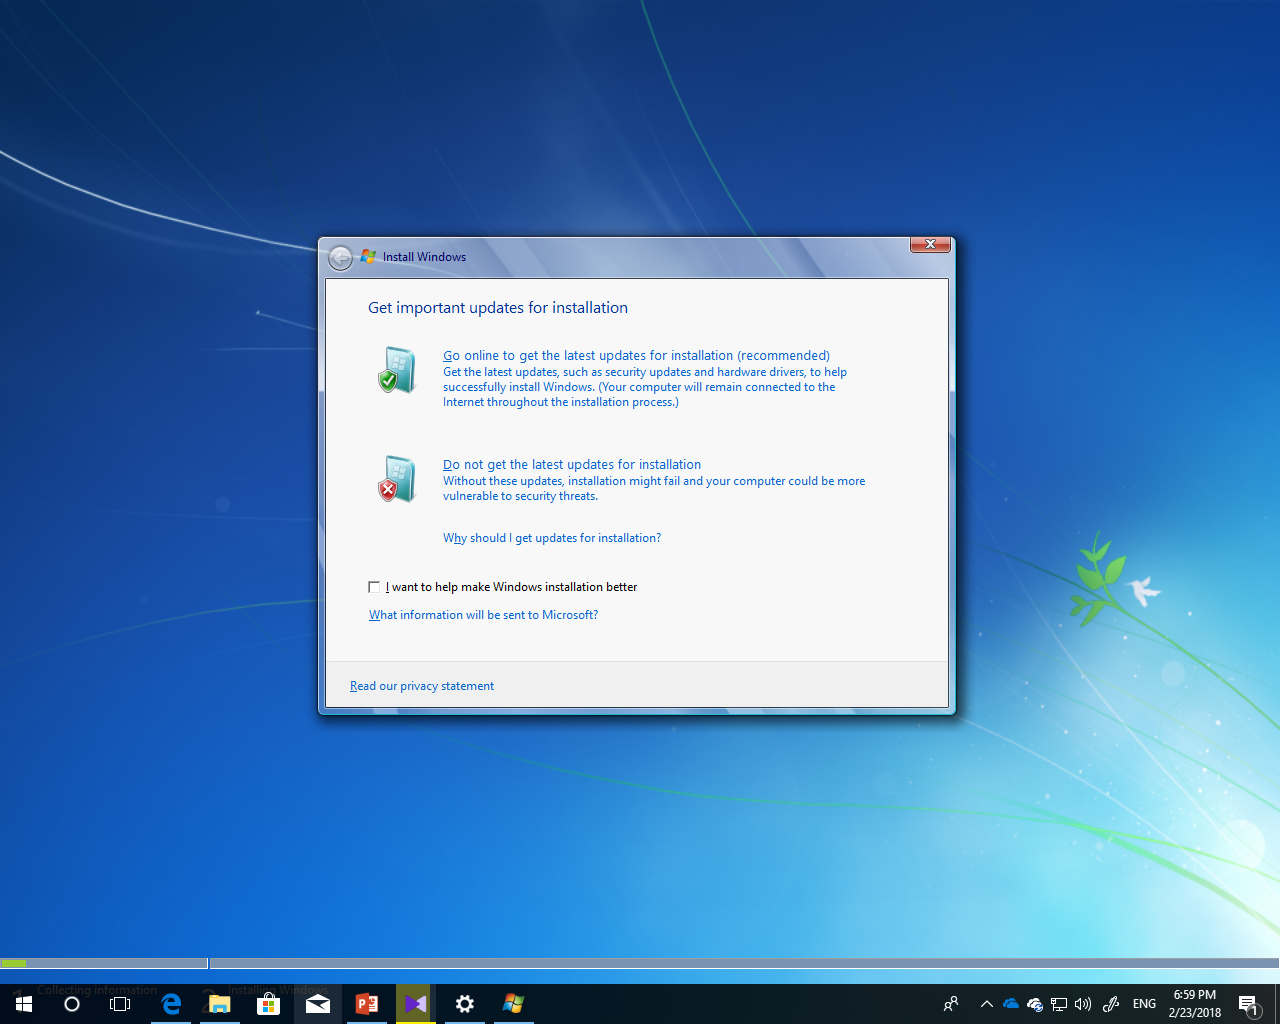Open the Windows Start menu
Screen dimensions: 1280x1024
[x=24, y=1004]
